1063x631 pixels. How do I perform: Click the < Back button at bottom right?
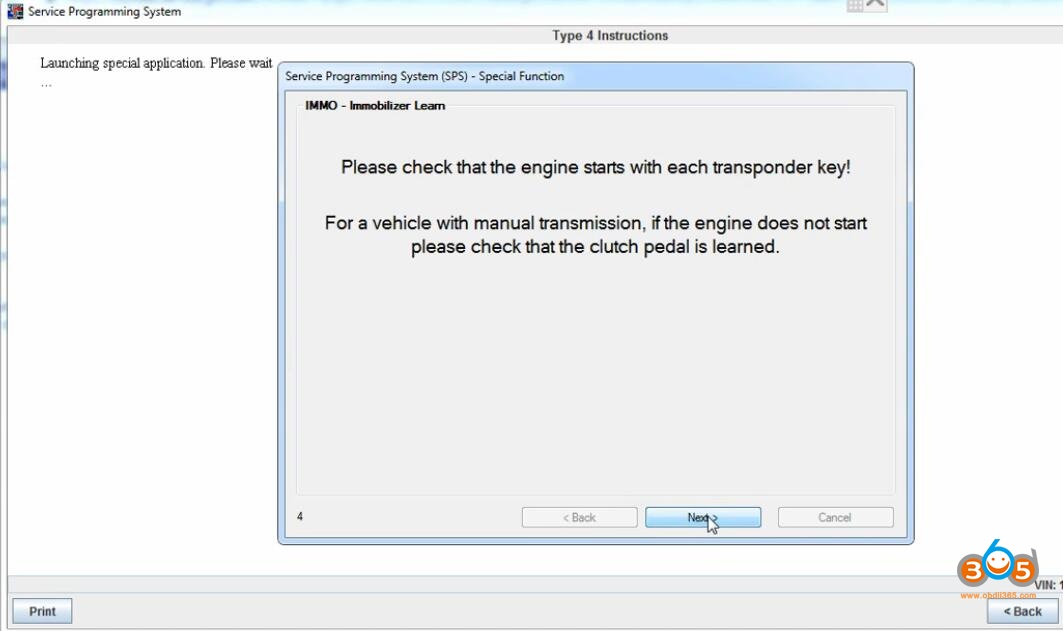(1021, 611)
